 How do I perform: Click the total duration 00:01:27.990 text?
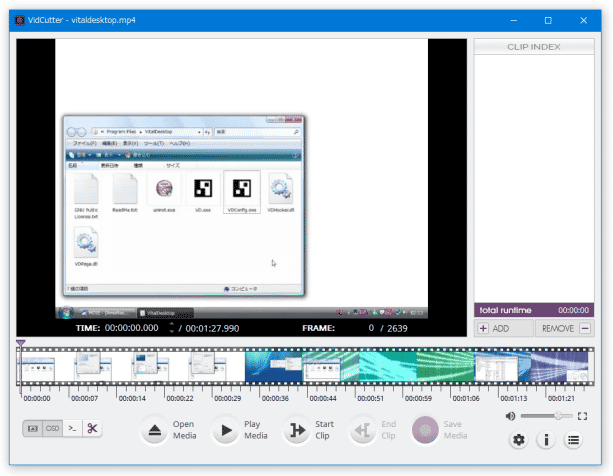point(212,328)
